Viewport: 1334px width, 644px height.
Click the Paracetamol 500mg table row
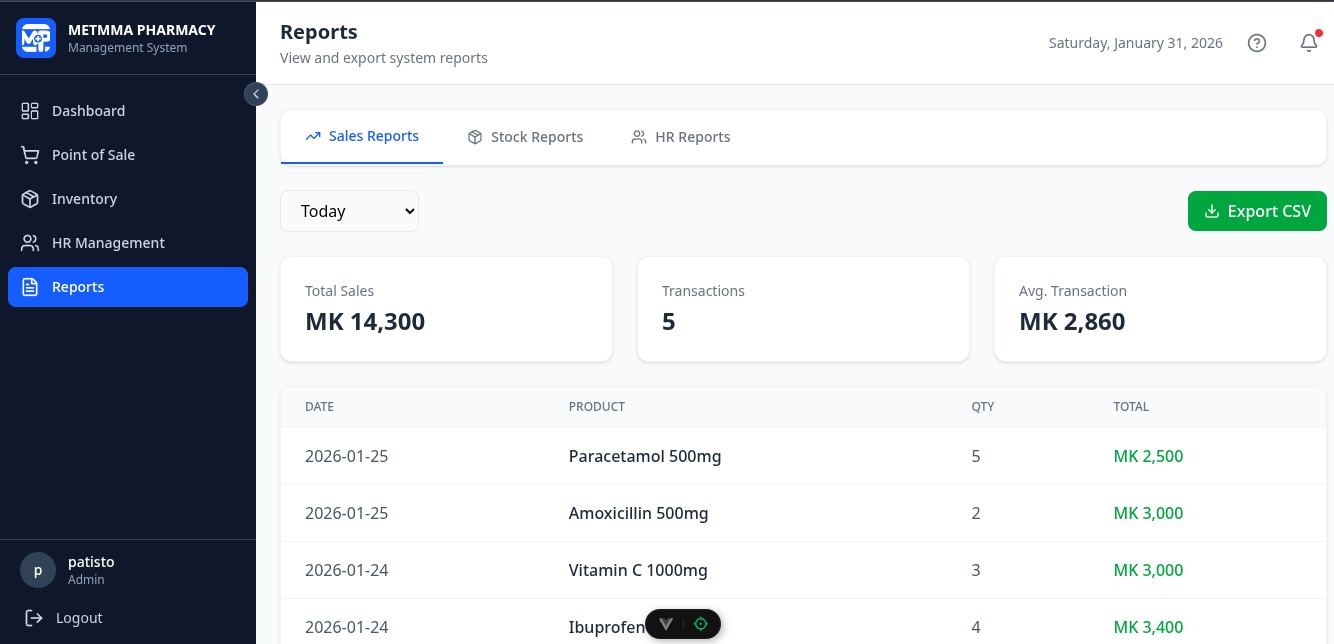(x=804, y=456)
